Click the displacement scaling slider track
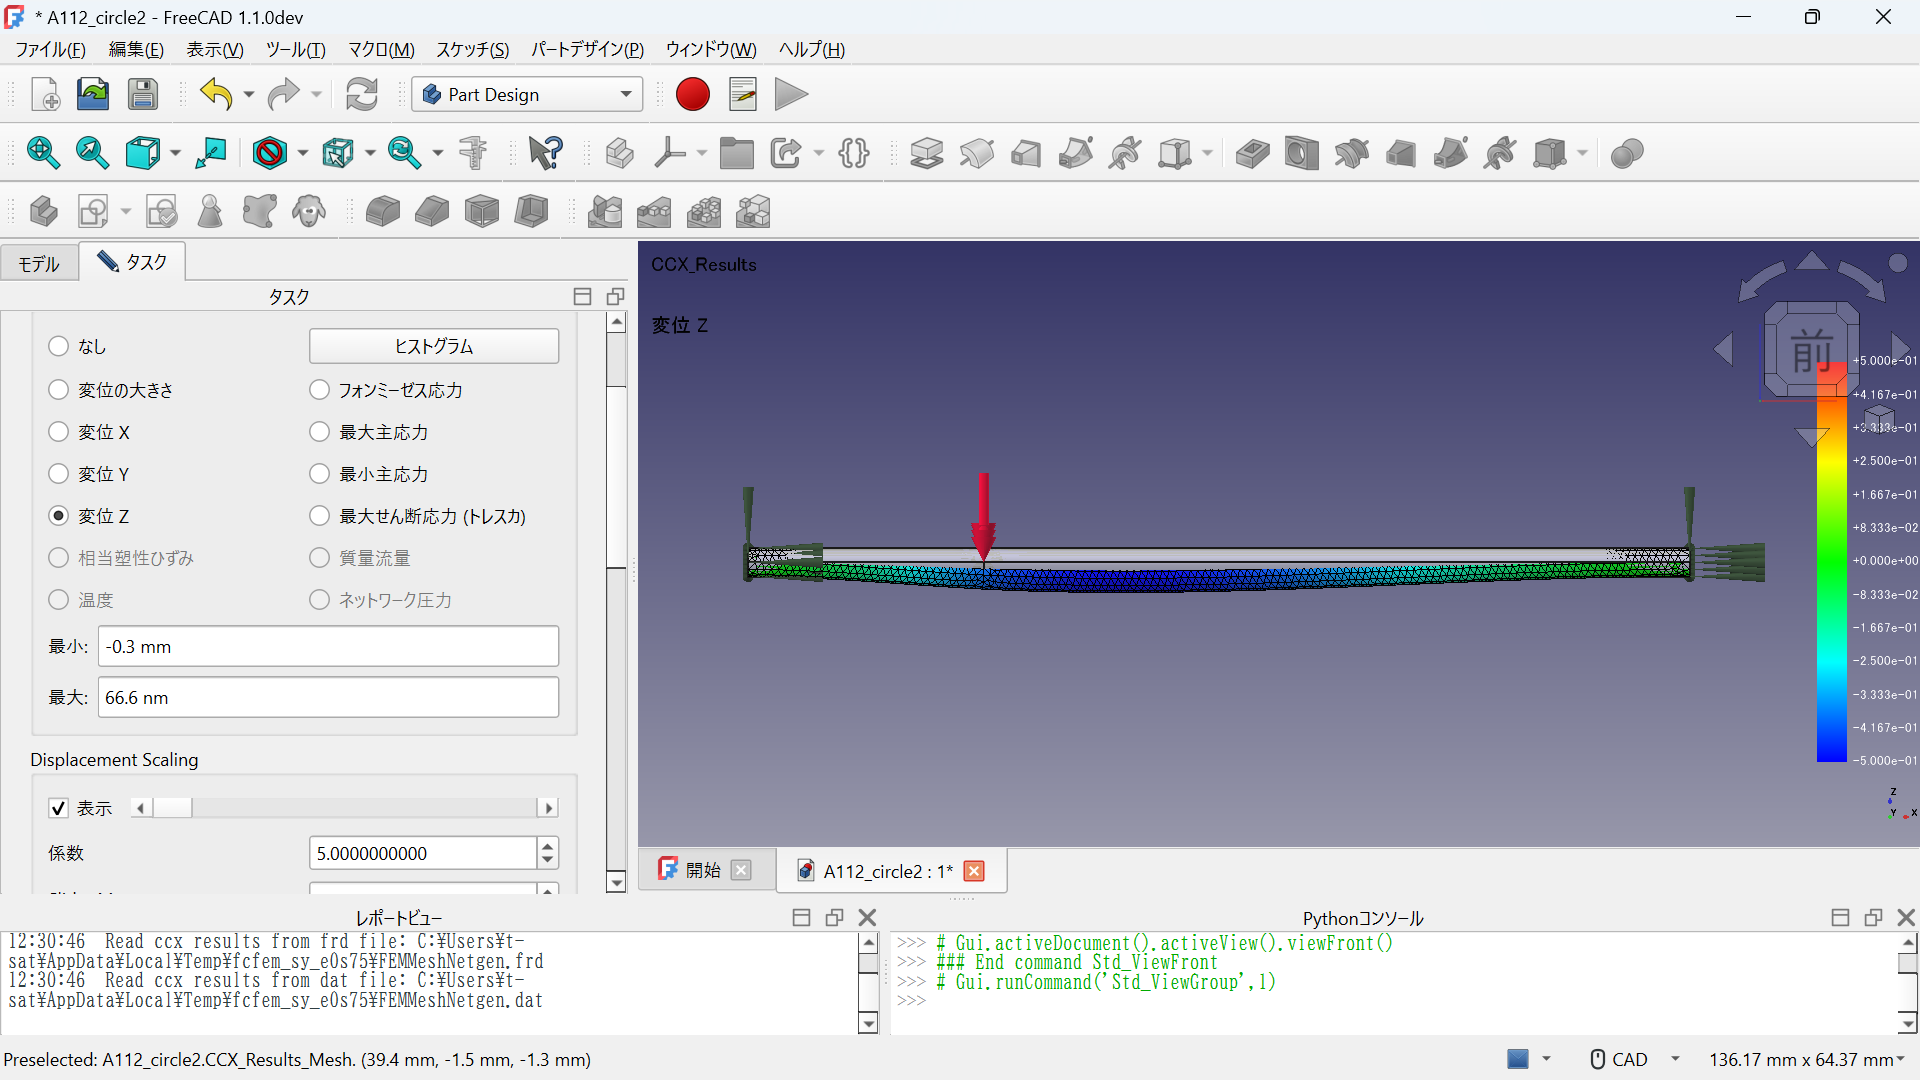This screenshot has width=1920, height=1080. tap(360, 808)
